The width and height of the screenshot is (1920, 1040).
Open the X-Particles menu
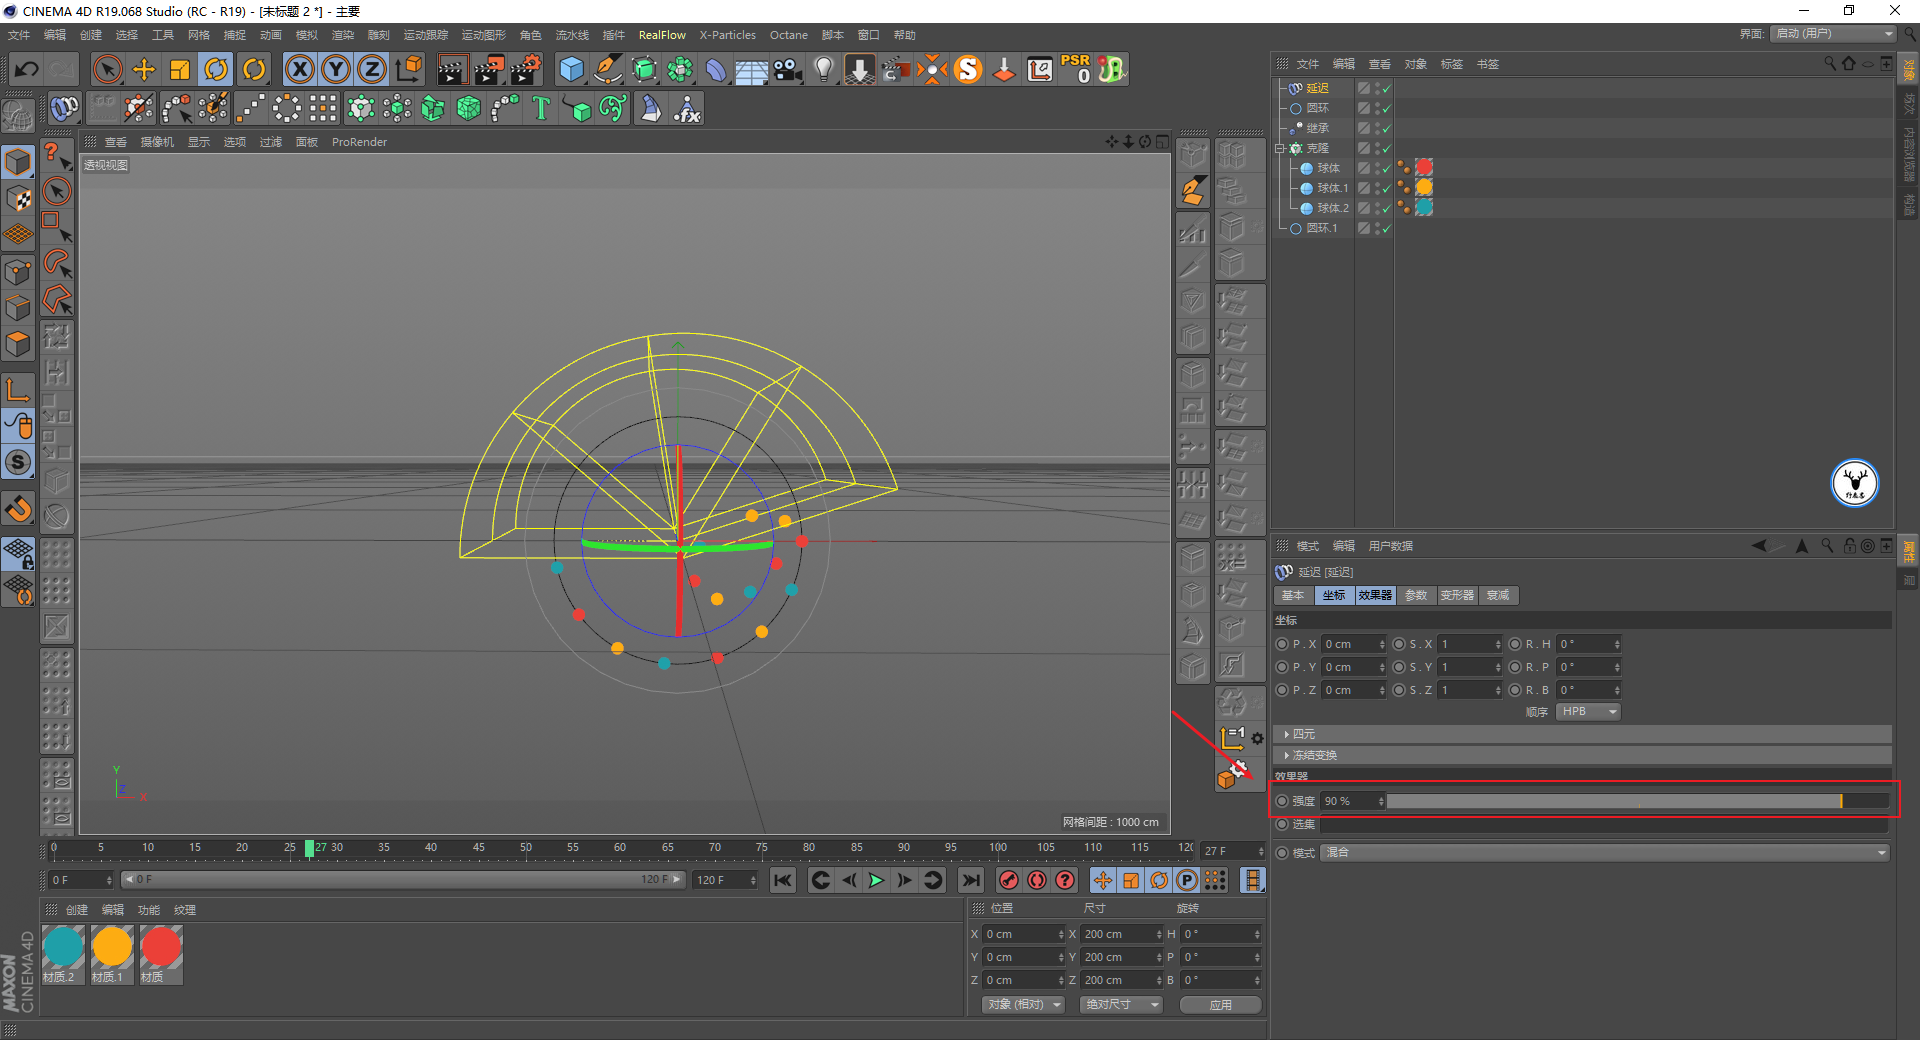click(x=727, y=35)
